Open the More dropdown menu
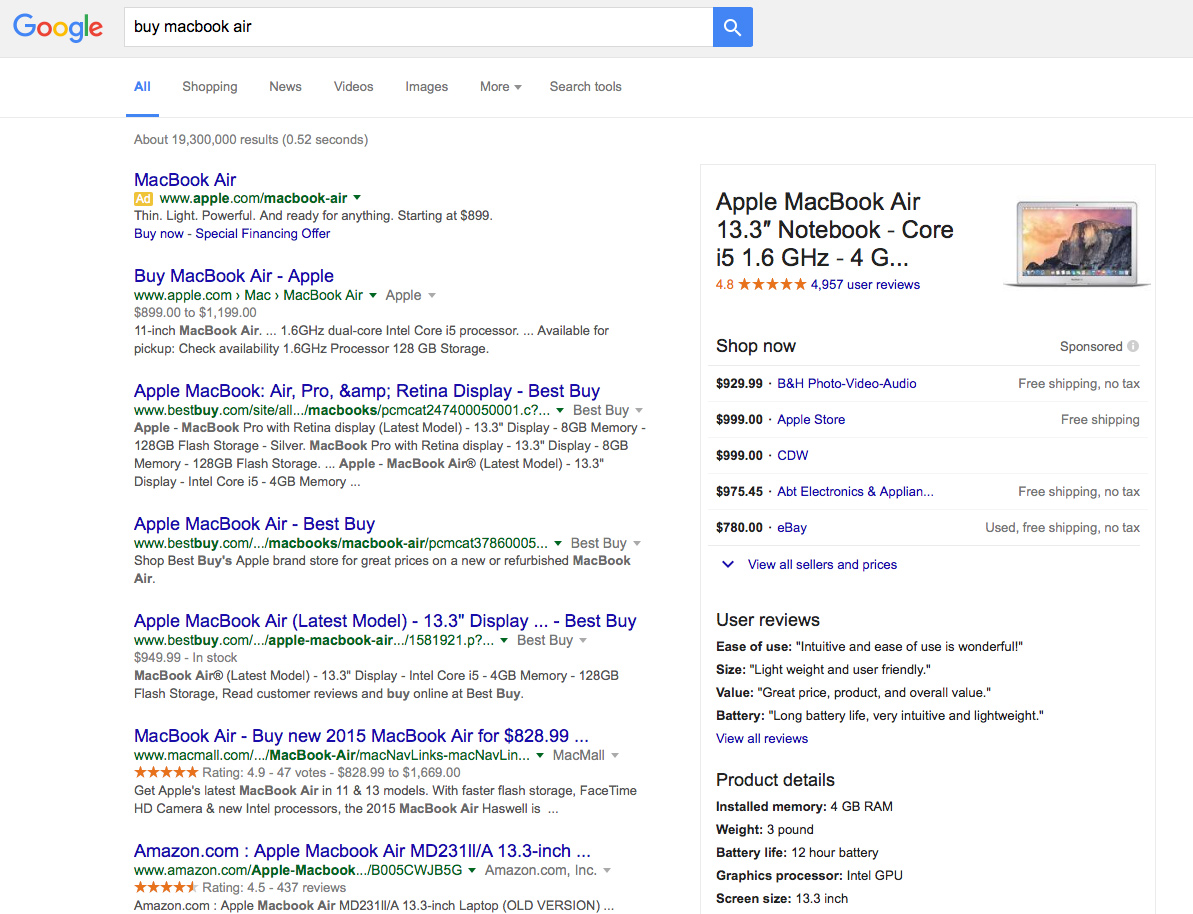Screen dimensions: 1193x914 coord(501,87)
